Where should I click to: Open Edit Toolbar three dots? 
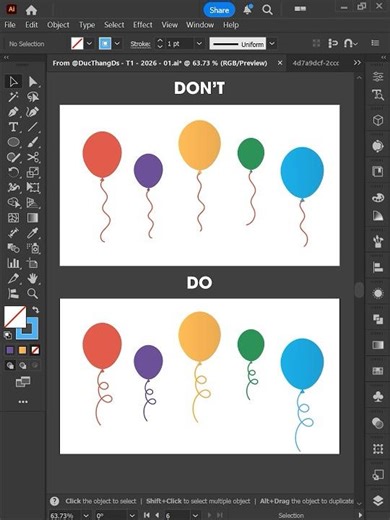click(x=23, y=402)
